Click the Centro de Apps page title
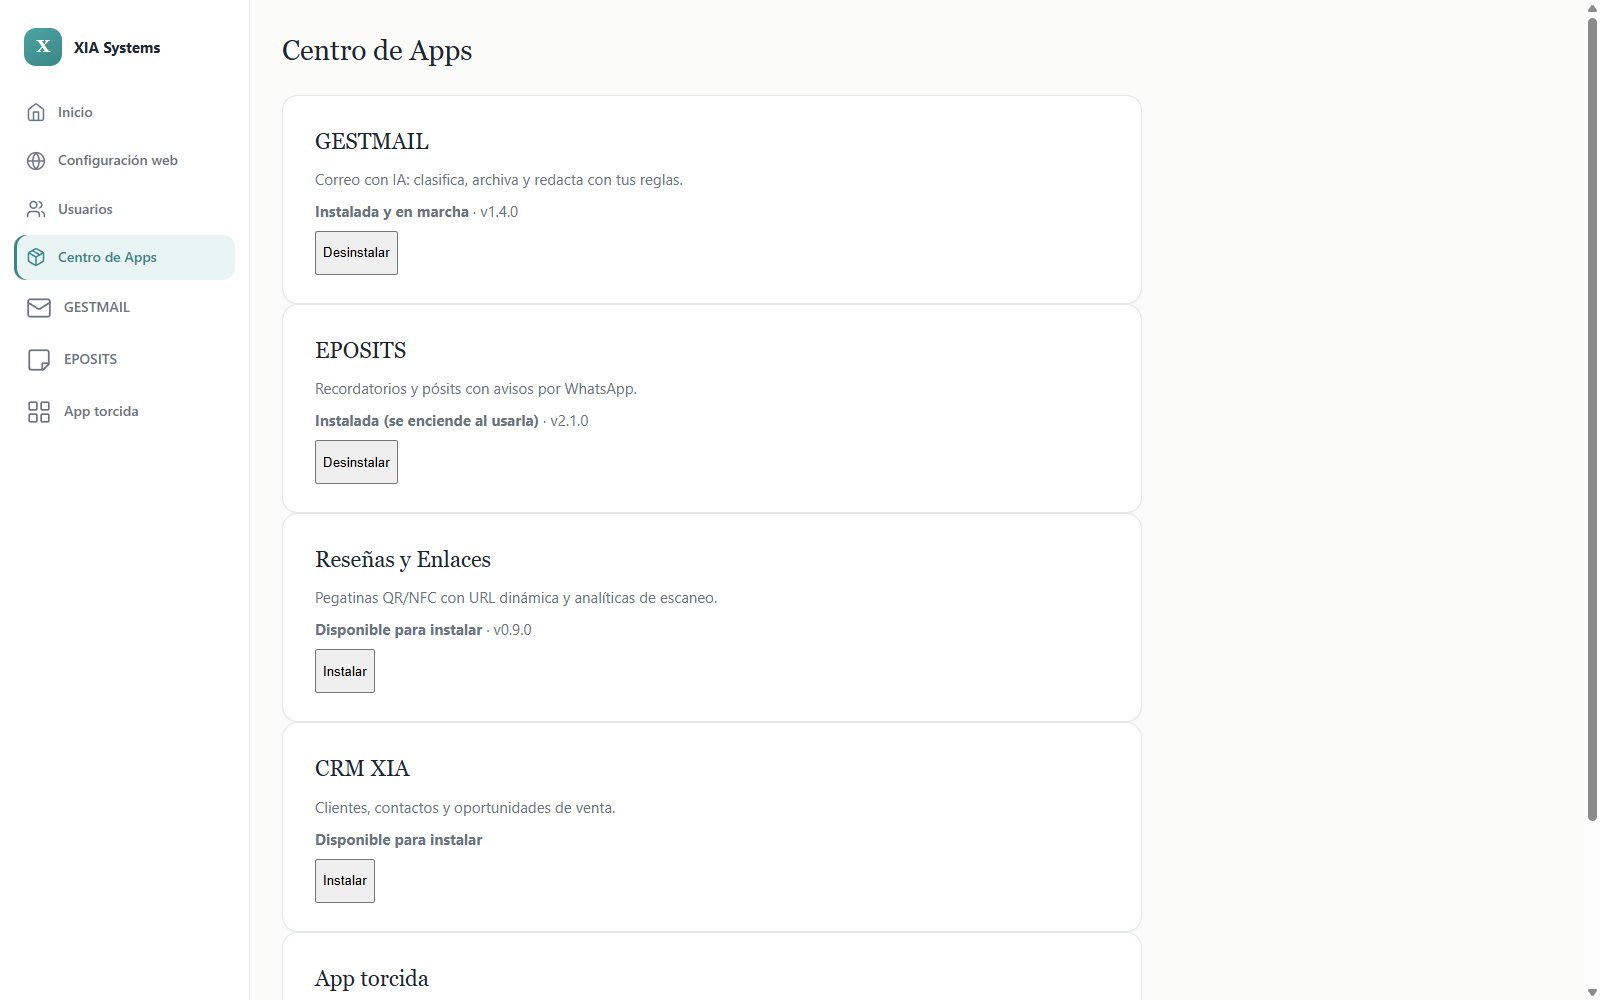This screenshot has width=1600, height=1000. click(377, 51)
